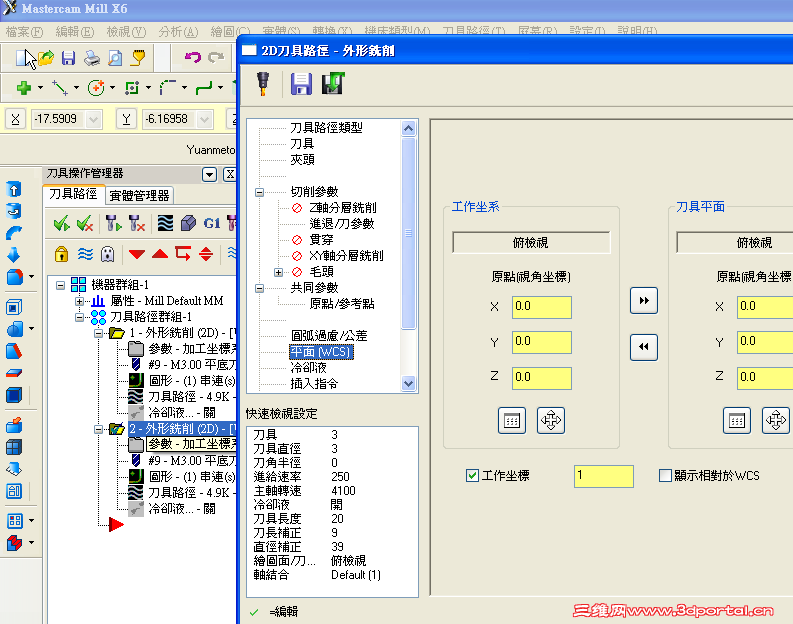Select 插入指令 in parameter tree
793x624 pixels.
pos(314,384)
